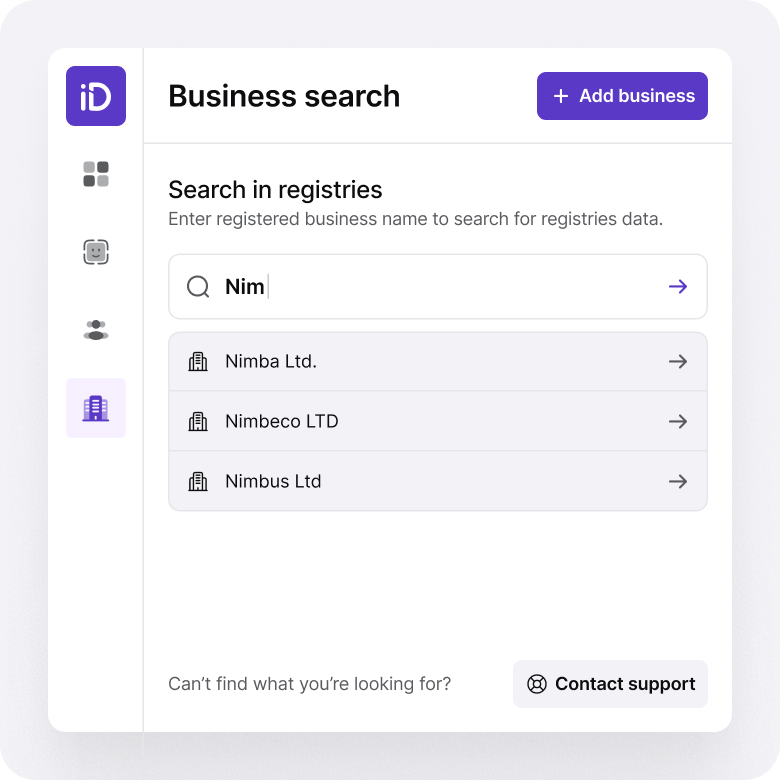This screenshot has height=780, width=780.
Task: Click building icon beside Nimbus Ltd
Action: click(x=198, y=482)
